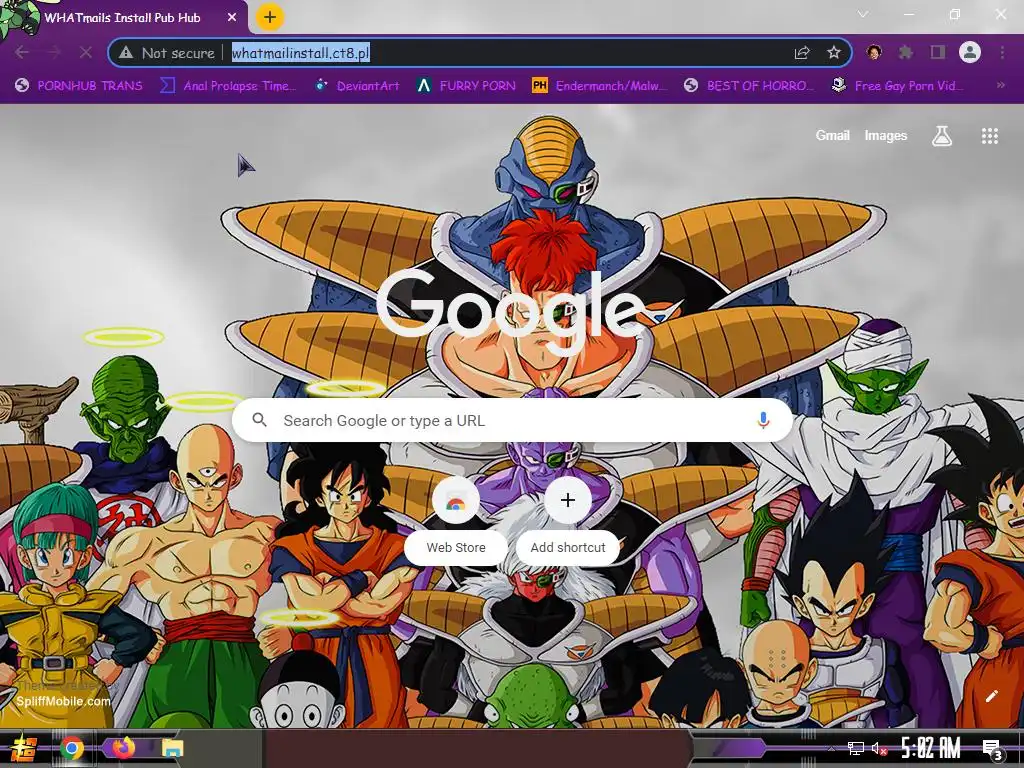
Task: Open the notification center
Action: [992, 749]
